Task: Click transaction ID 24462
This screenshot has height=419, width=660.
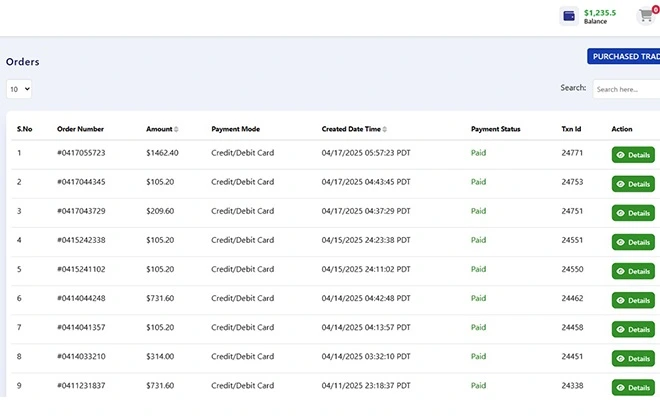Action: coord(572,298)
